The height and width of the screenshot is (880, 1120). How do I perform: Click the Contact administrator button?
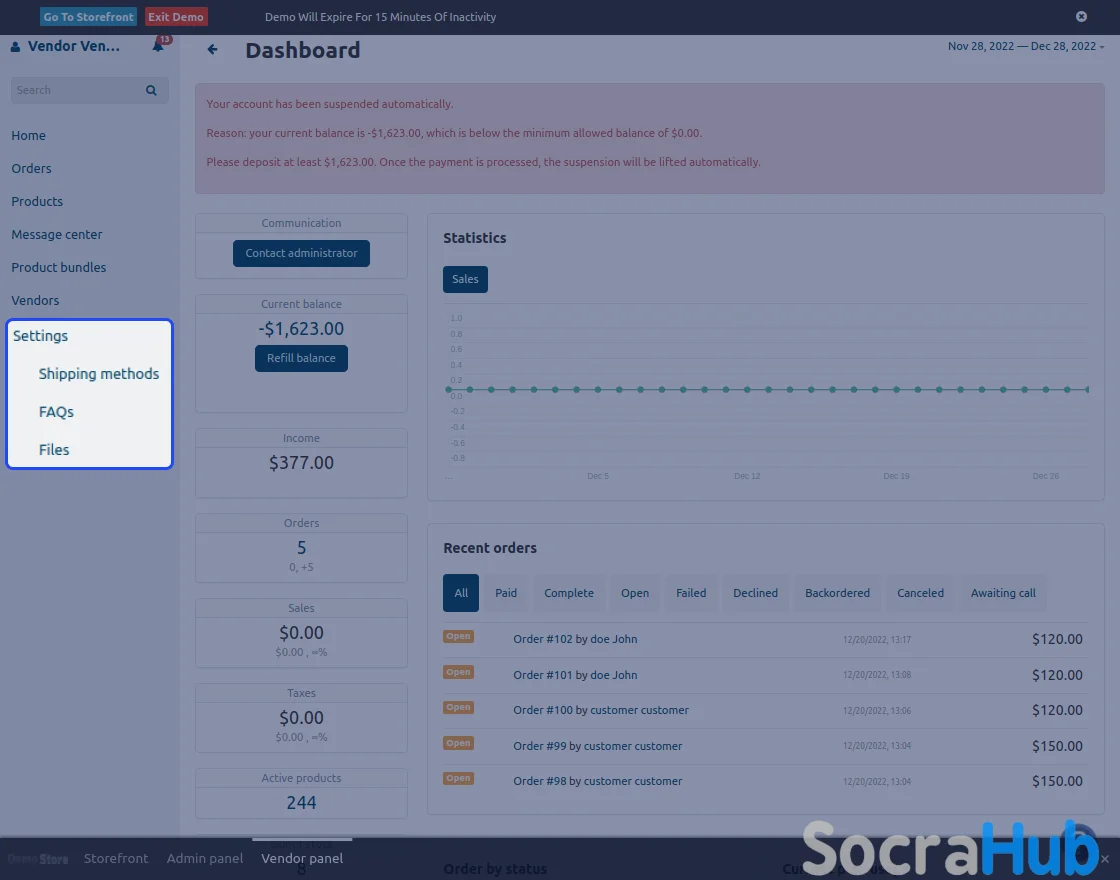[301, 253]
